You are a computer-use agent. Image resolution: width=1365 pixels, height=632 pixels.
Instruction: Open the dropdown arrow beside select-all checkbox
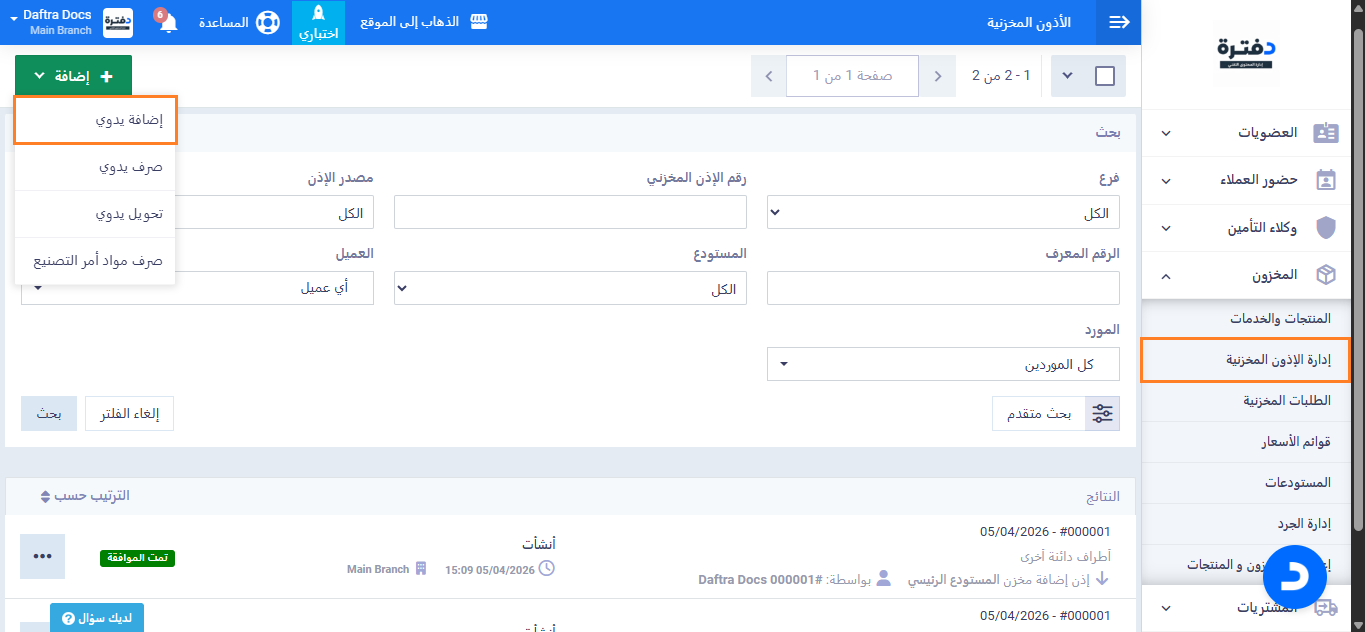(x=1066, y=76)
